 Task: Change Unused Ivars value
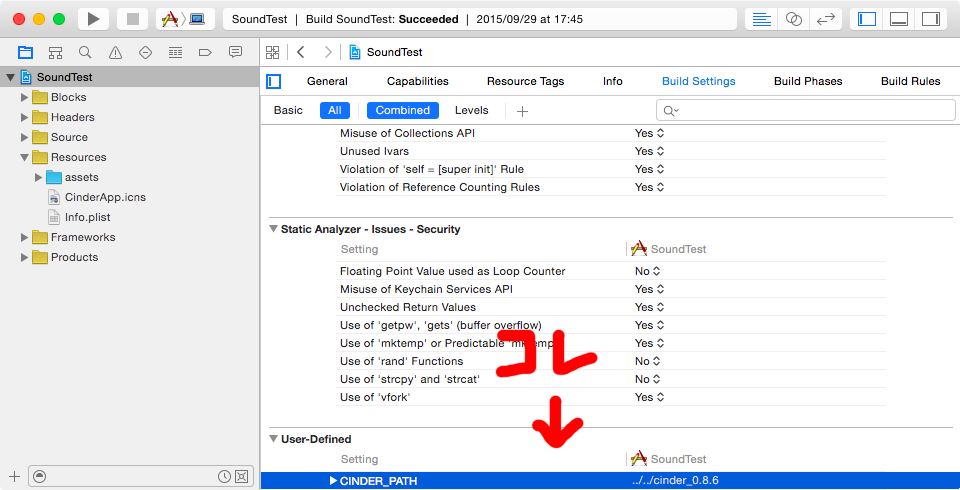click(x=650, y=151)
